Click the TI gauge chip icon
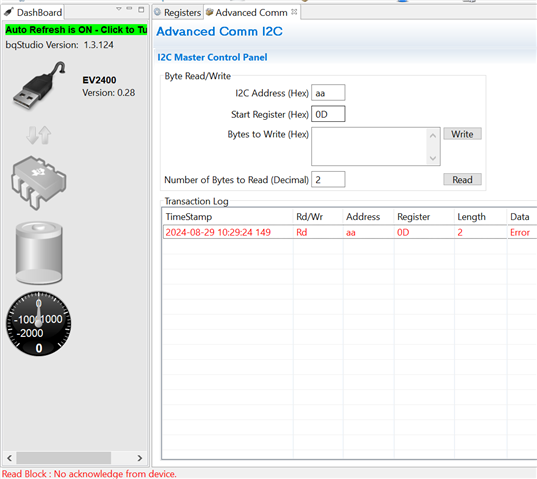 39,182
